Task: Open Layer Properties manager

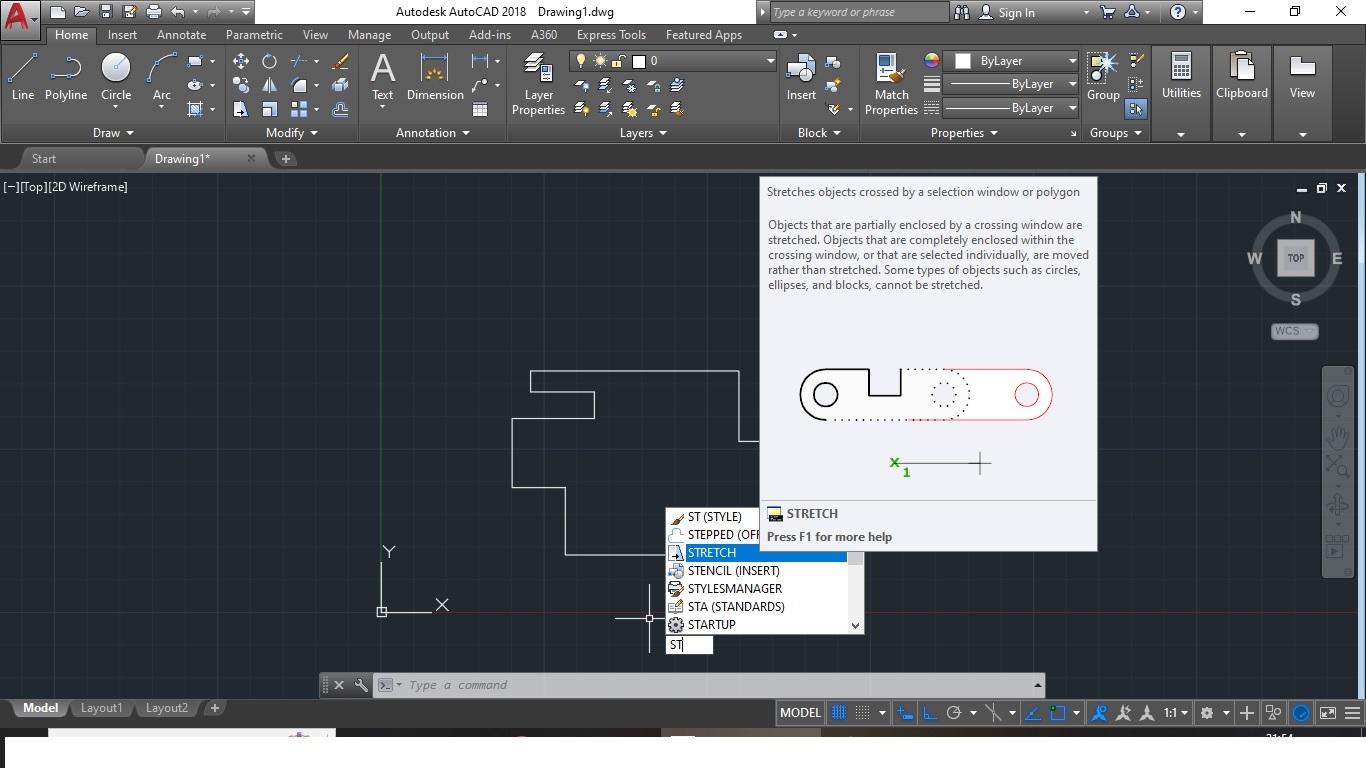Action: (538, 85)
